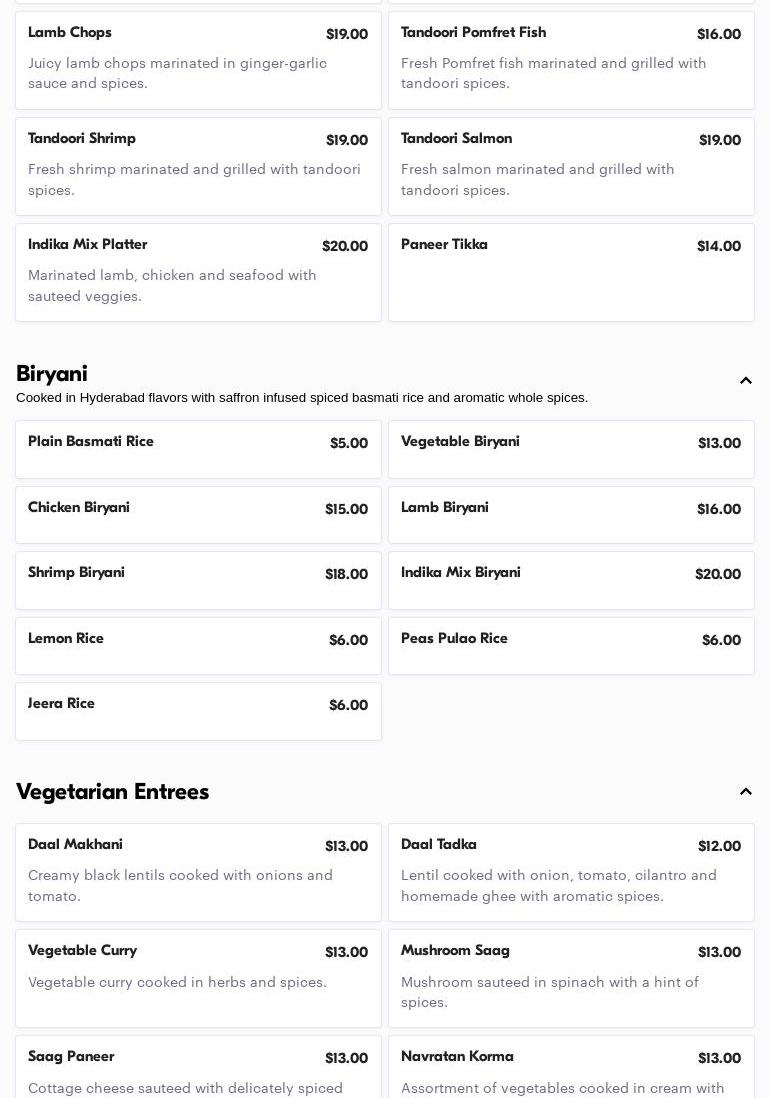
Task: Select the Lamb Chops menu item
Action: [198, 60]
